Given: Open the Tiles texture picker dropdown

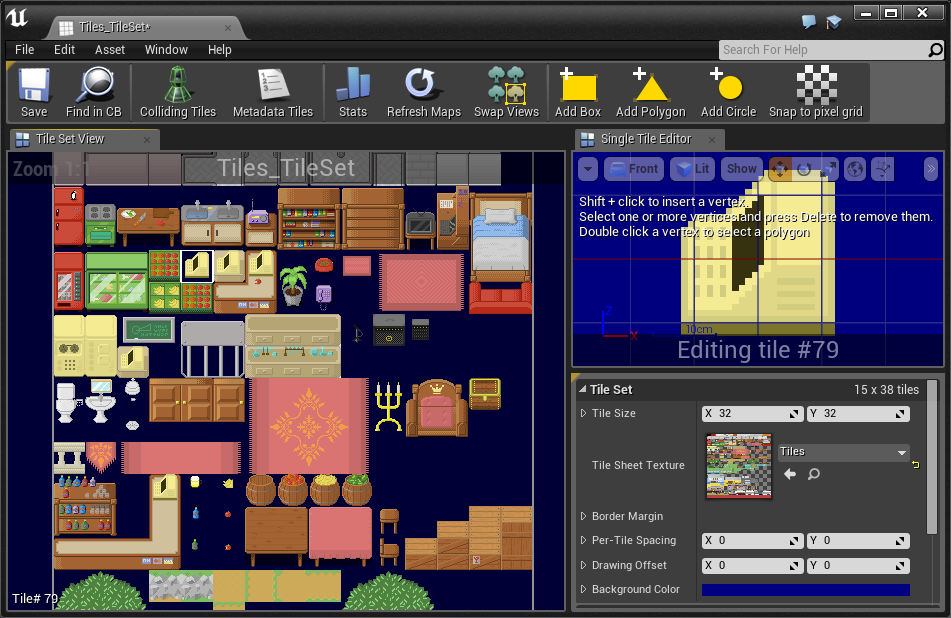Looking at the screenshot, I should pos(843,452).
